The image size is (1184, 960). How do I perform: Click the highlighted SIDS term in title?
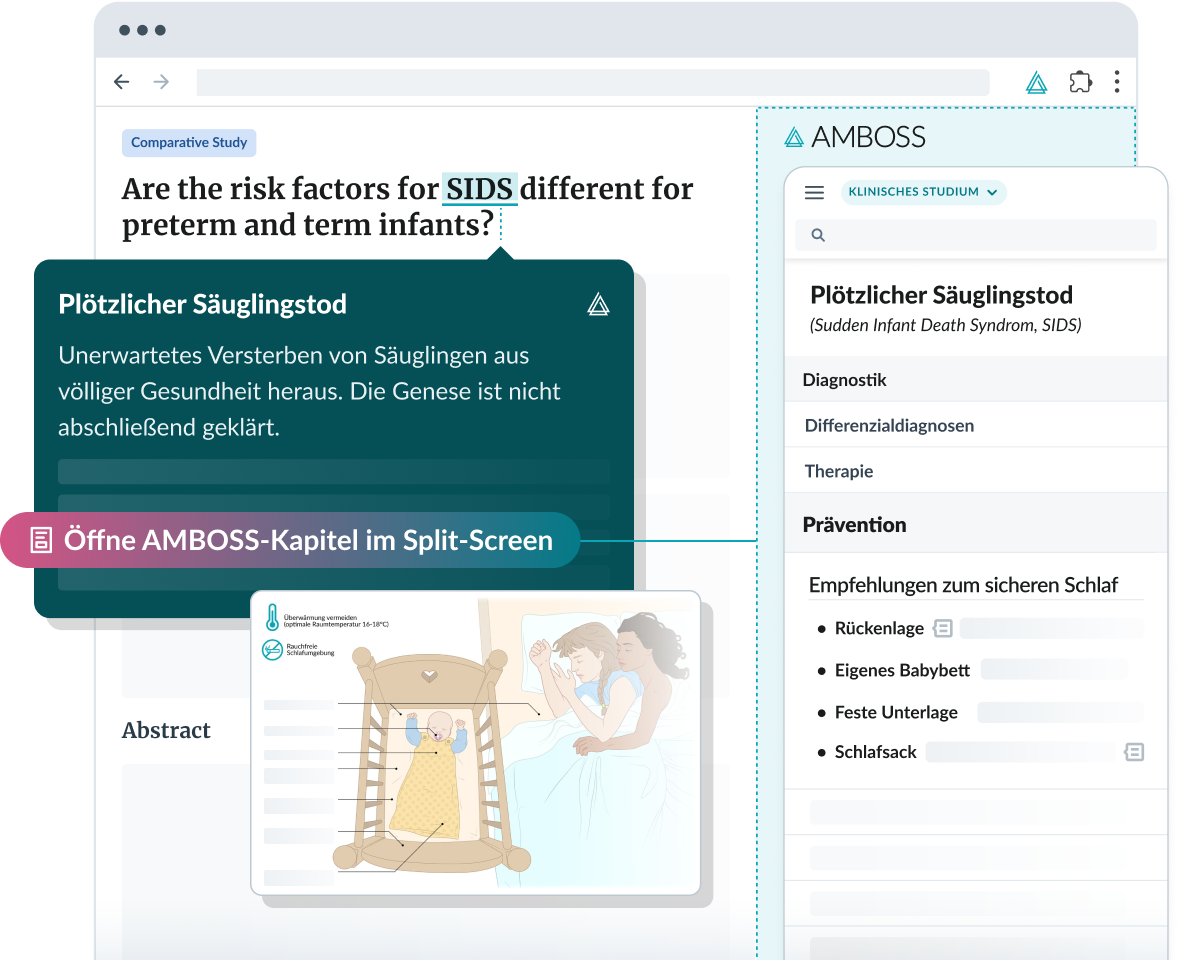pyautogui.click(x=479, y=189)
